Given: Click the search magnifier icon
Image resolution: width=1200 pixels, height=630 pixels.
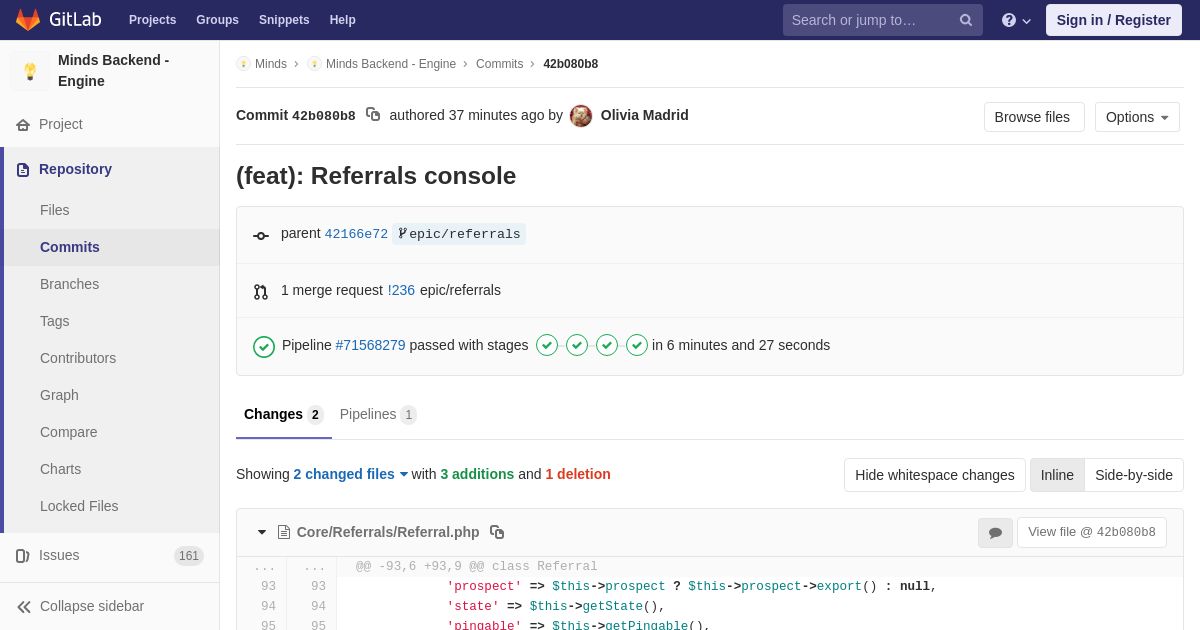Looking at the screenshot, I should click(x=966, y=20).
